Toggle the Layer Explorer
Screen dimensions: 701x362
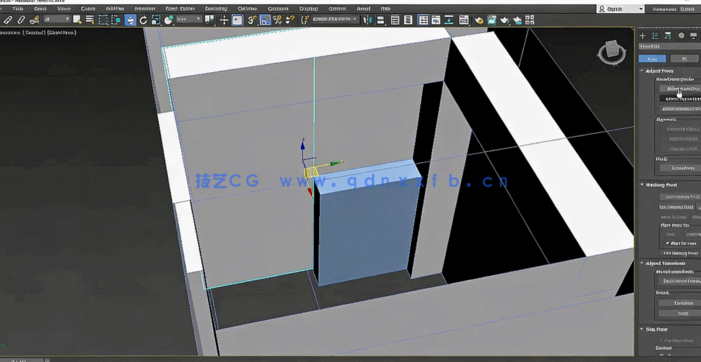(408, 20)
